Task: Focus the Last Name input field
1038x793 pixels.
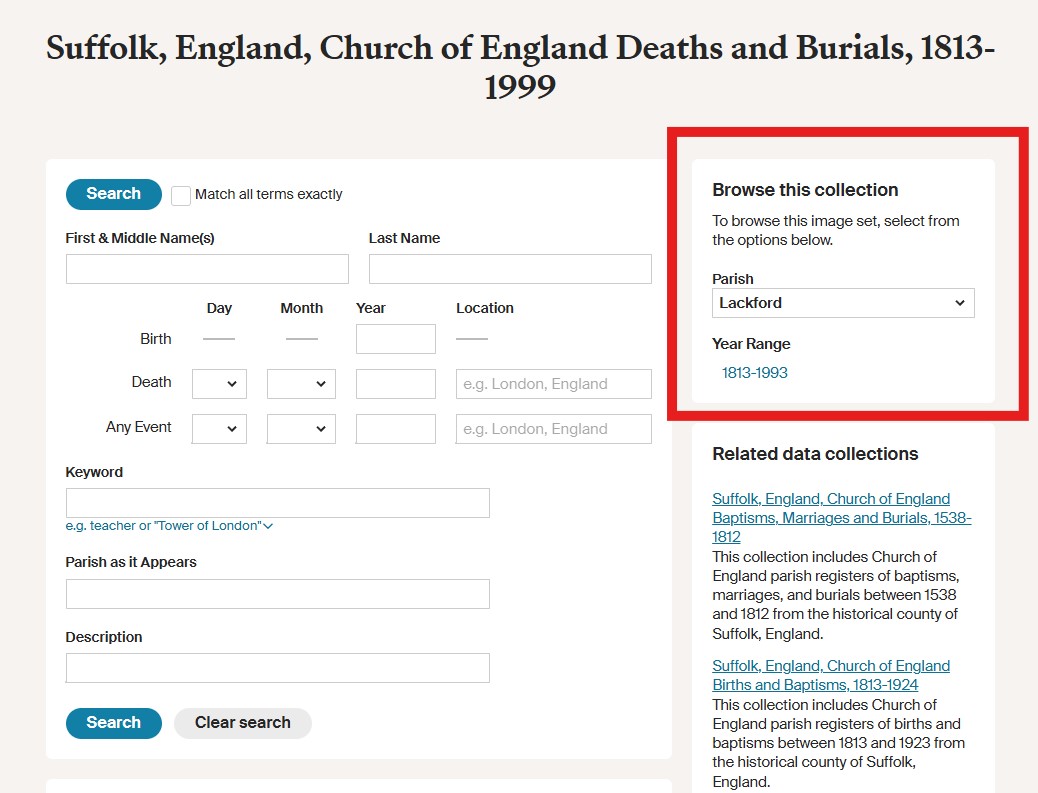Action: click(510, 269)
